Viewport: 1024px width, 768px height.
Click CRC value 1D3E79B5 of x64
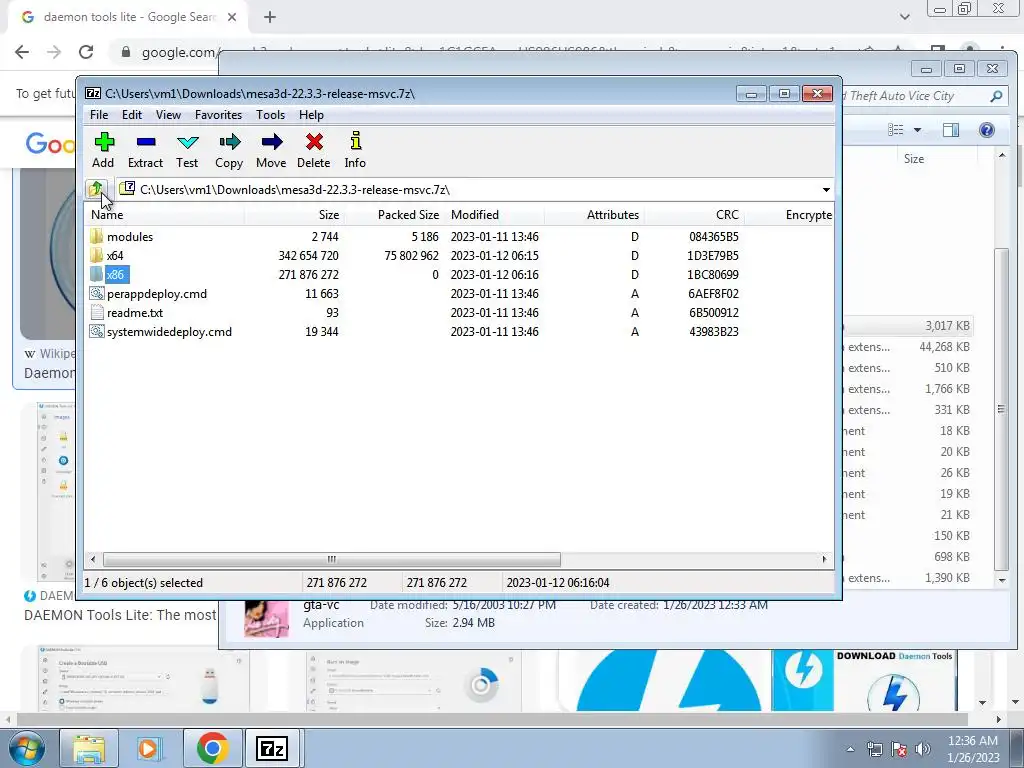click(712, 255)
